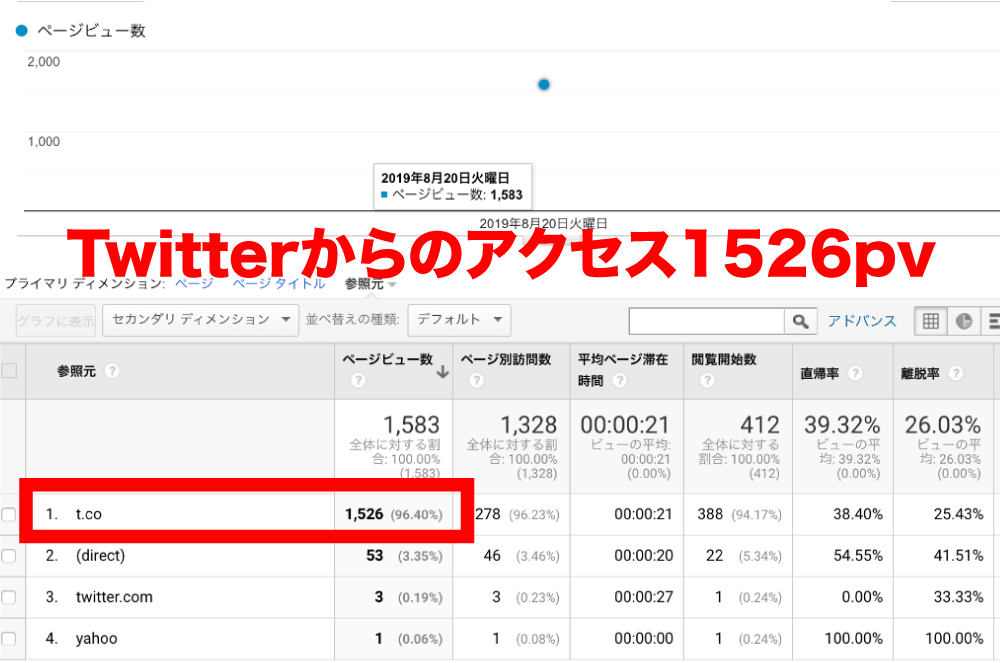
Task: Click 412 total entrances value
Action: pos(760,425)
